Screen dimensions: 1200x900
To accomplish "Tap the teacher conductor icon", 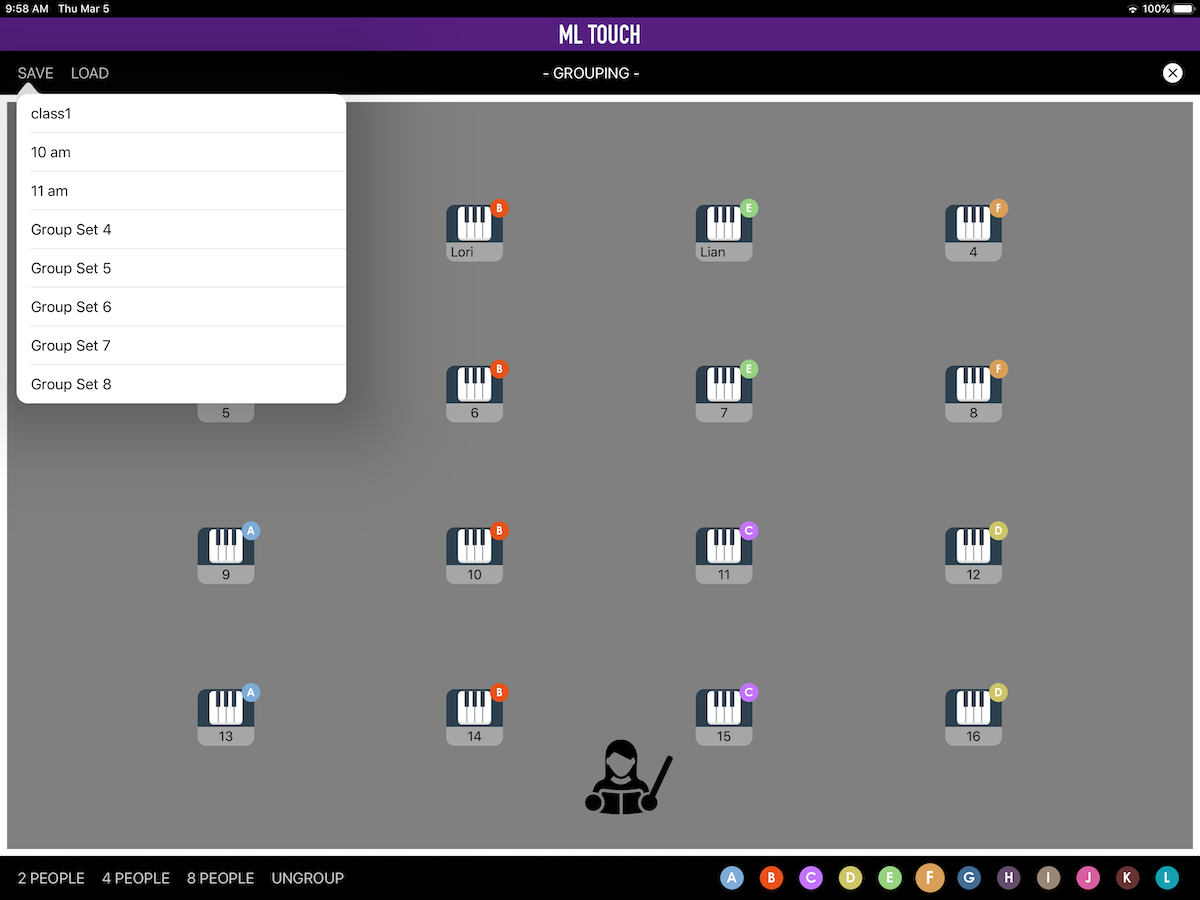I will (x=628, y=778).
